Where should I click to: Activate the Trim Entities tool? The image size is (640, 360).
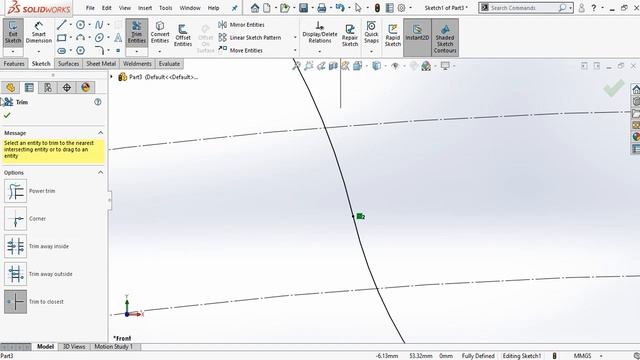click(137, 33)
